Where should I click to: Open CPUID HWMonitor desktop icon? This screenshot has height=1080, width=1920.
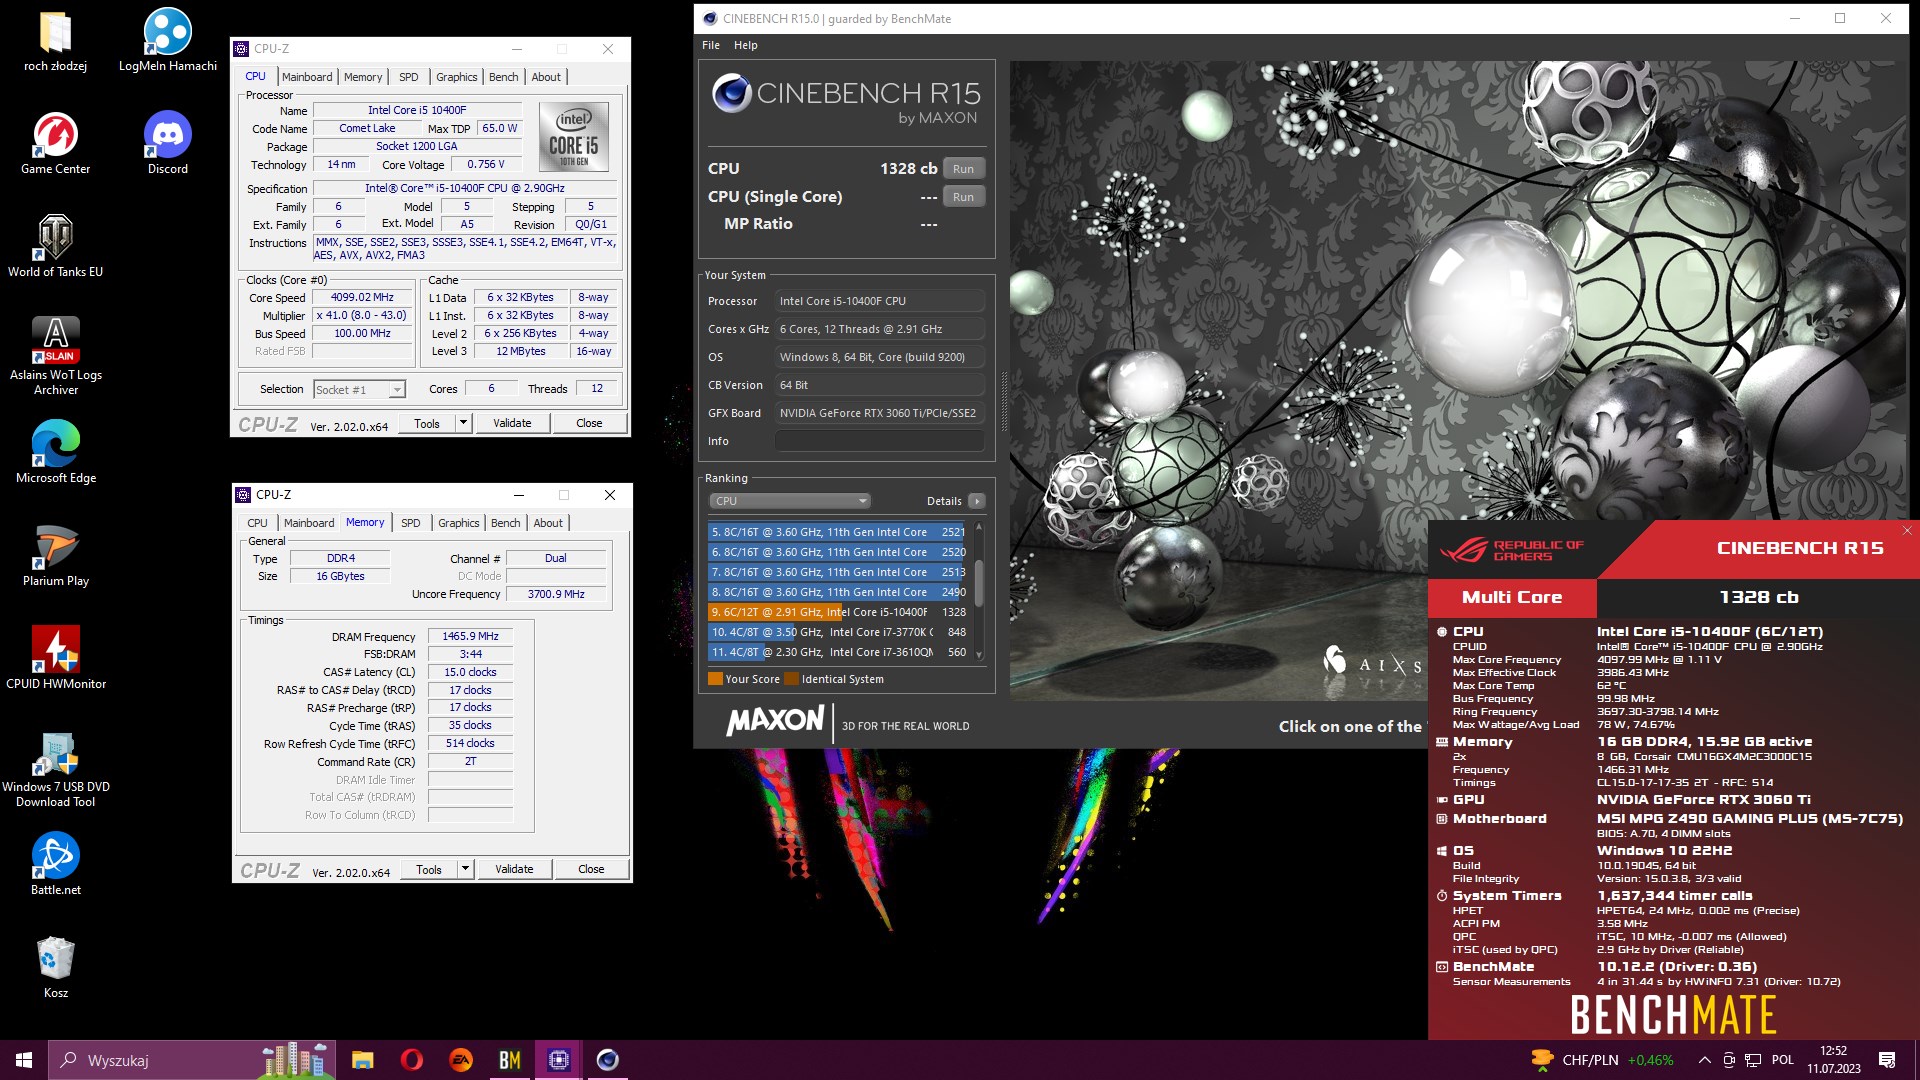tap(55, 658)
